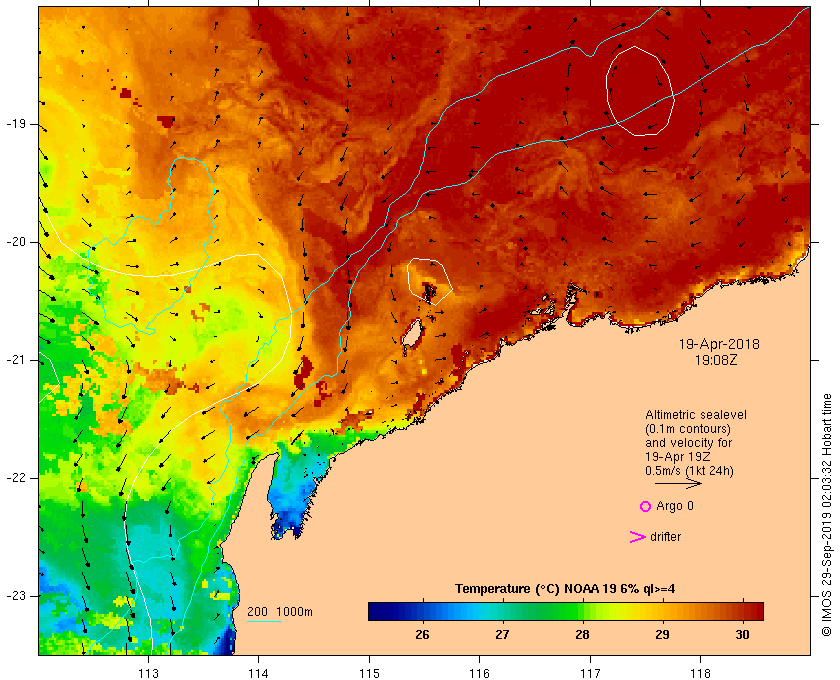
Task: Click the time label 19:08Z
Action: click(x=716, y=360)
